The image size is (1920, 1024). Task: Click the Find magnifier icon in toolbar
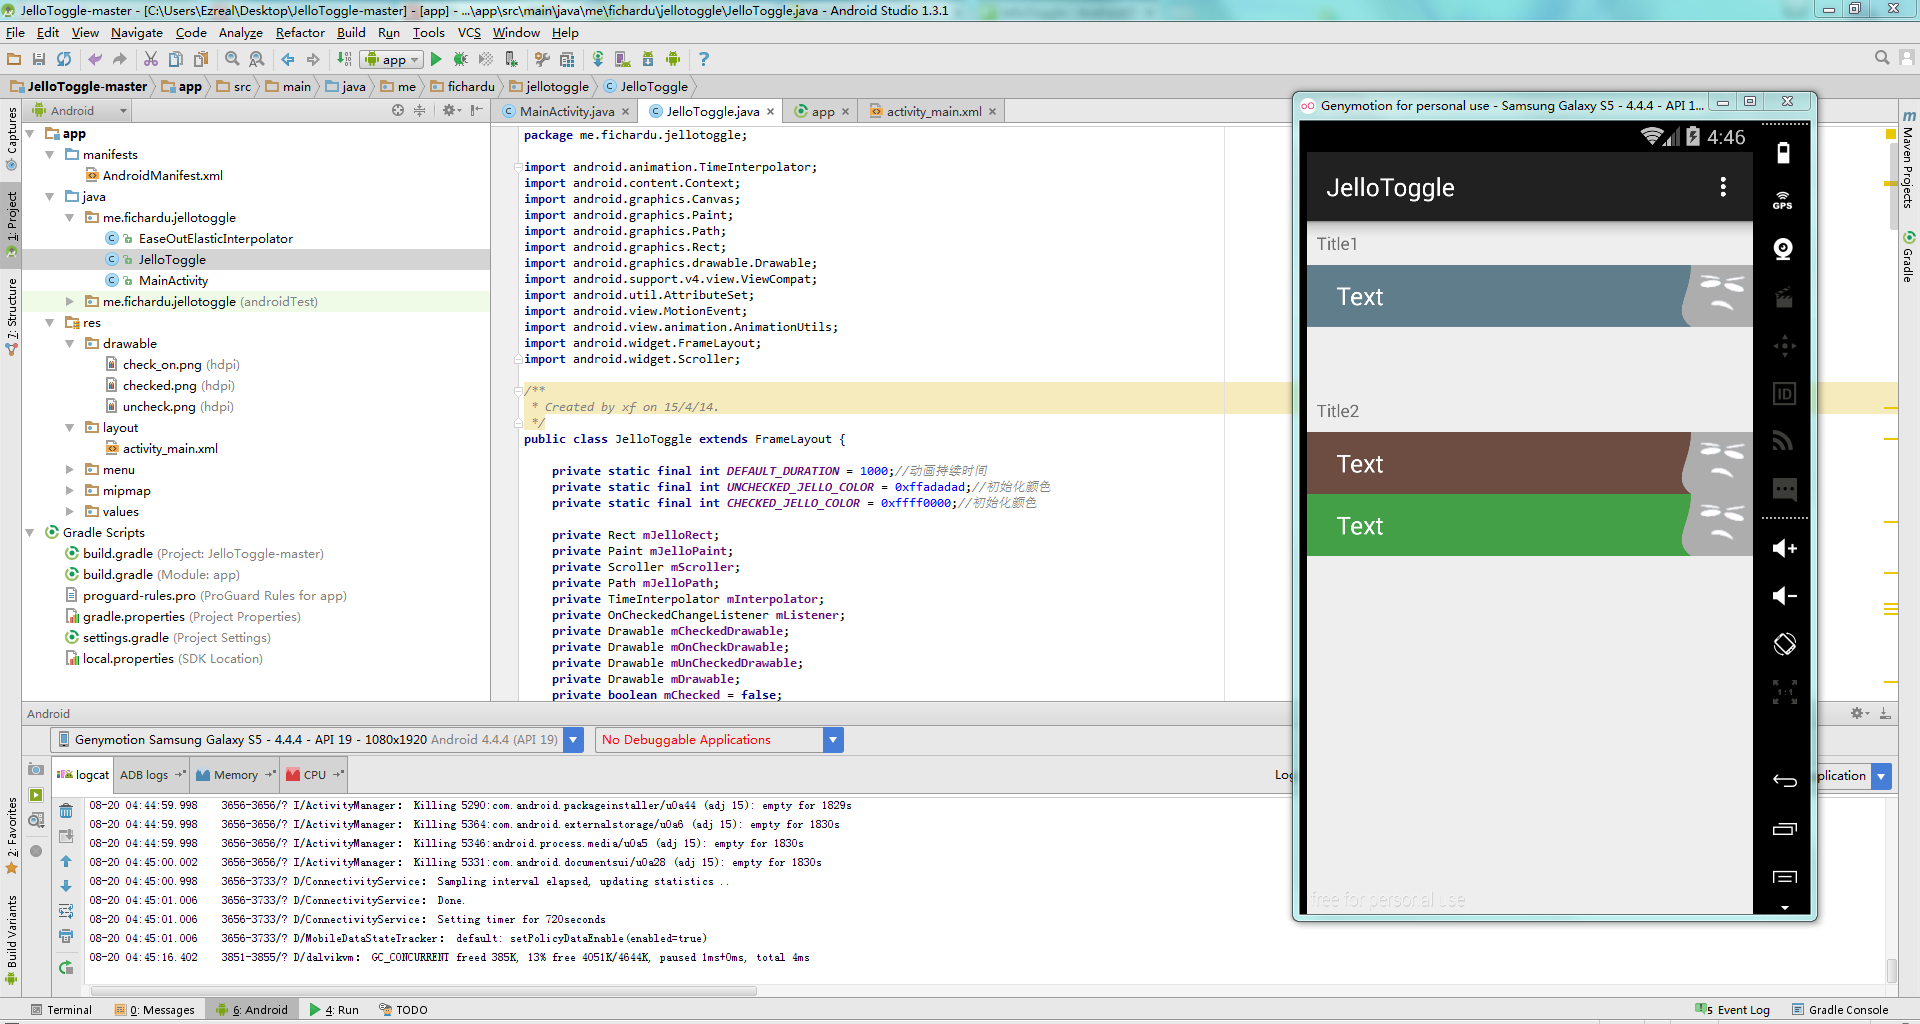tap(232, 59)
